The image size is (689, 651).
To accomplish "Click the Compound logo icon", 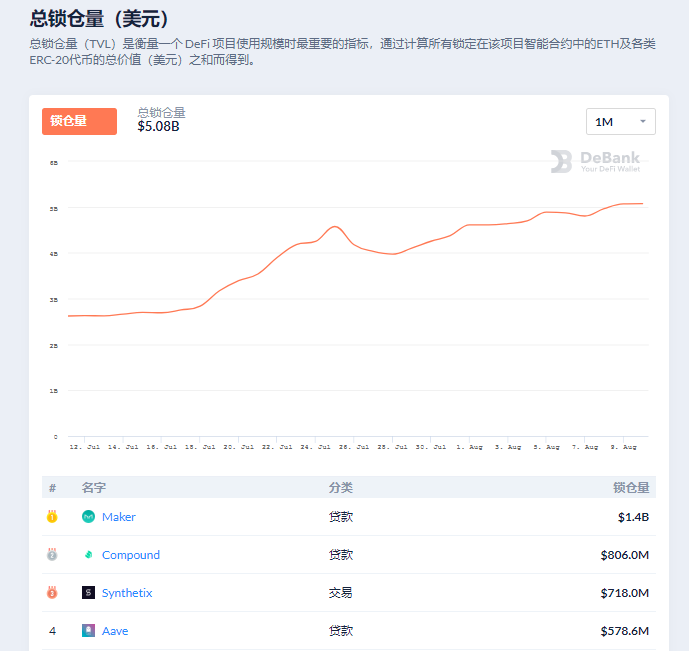I will [88, 555].
